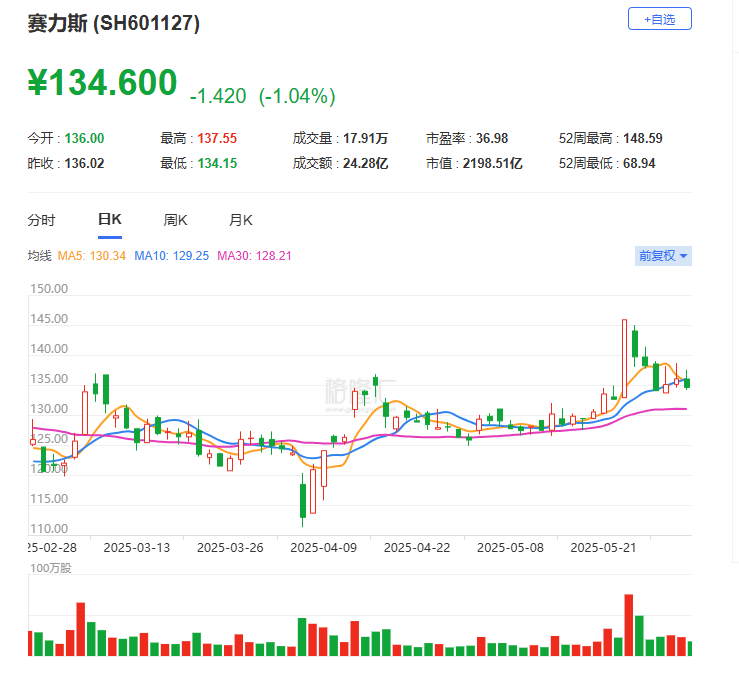Click the 均线 moving average legend label
The height and width of the screenshot is (679, 739).
pyautogui.click(x=39, y=256)
